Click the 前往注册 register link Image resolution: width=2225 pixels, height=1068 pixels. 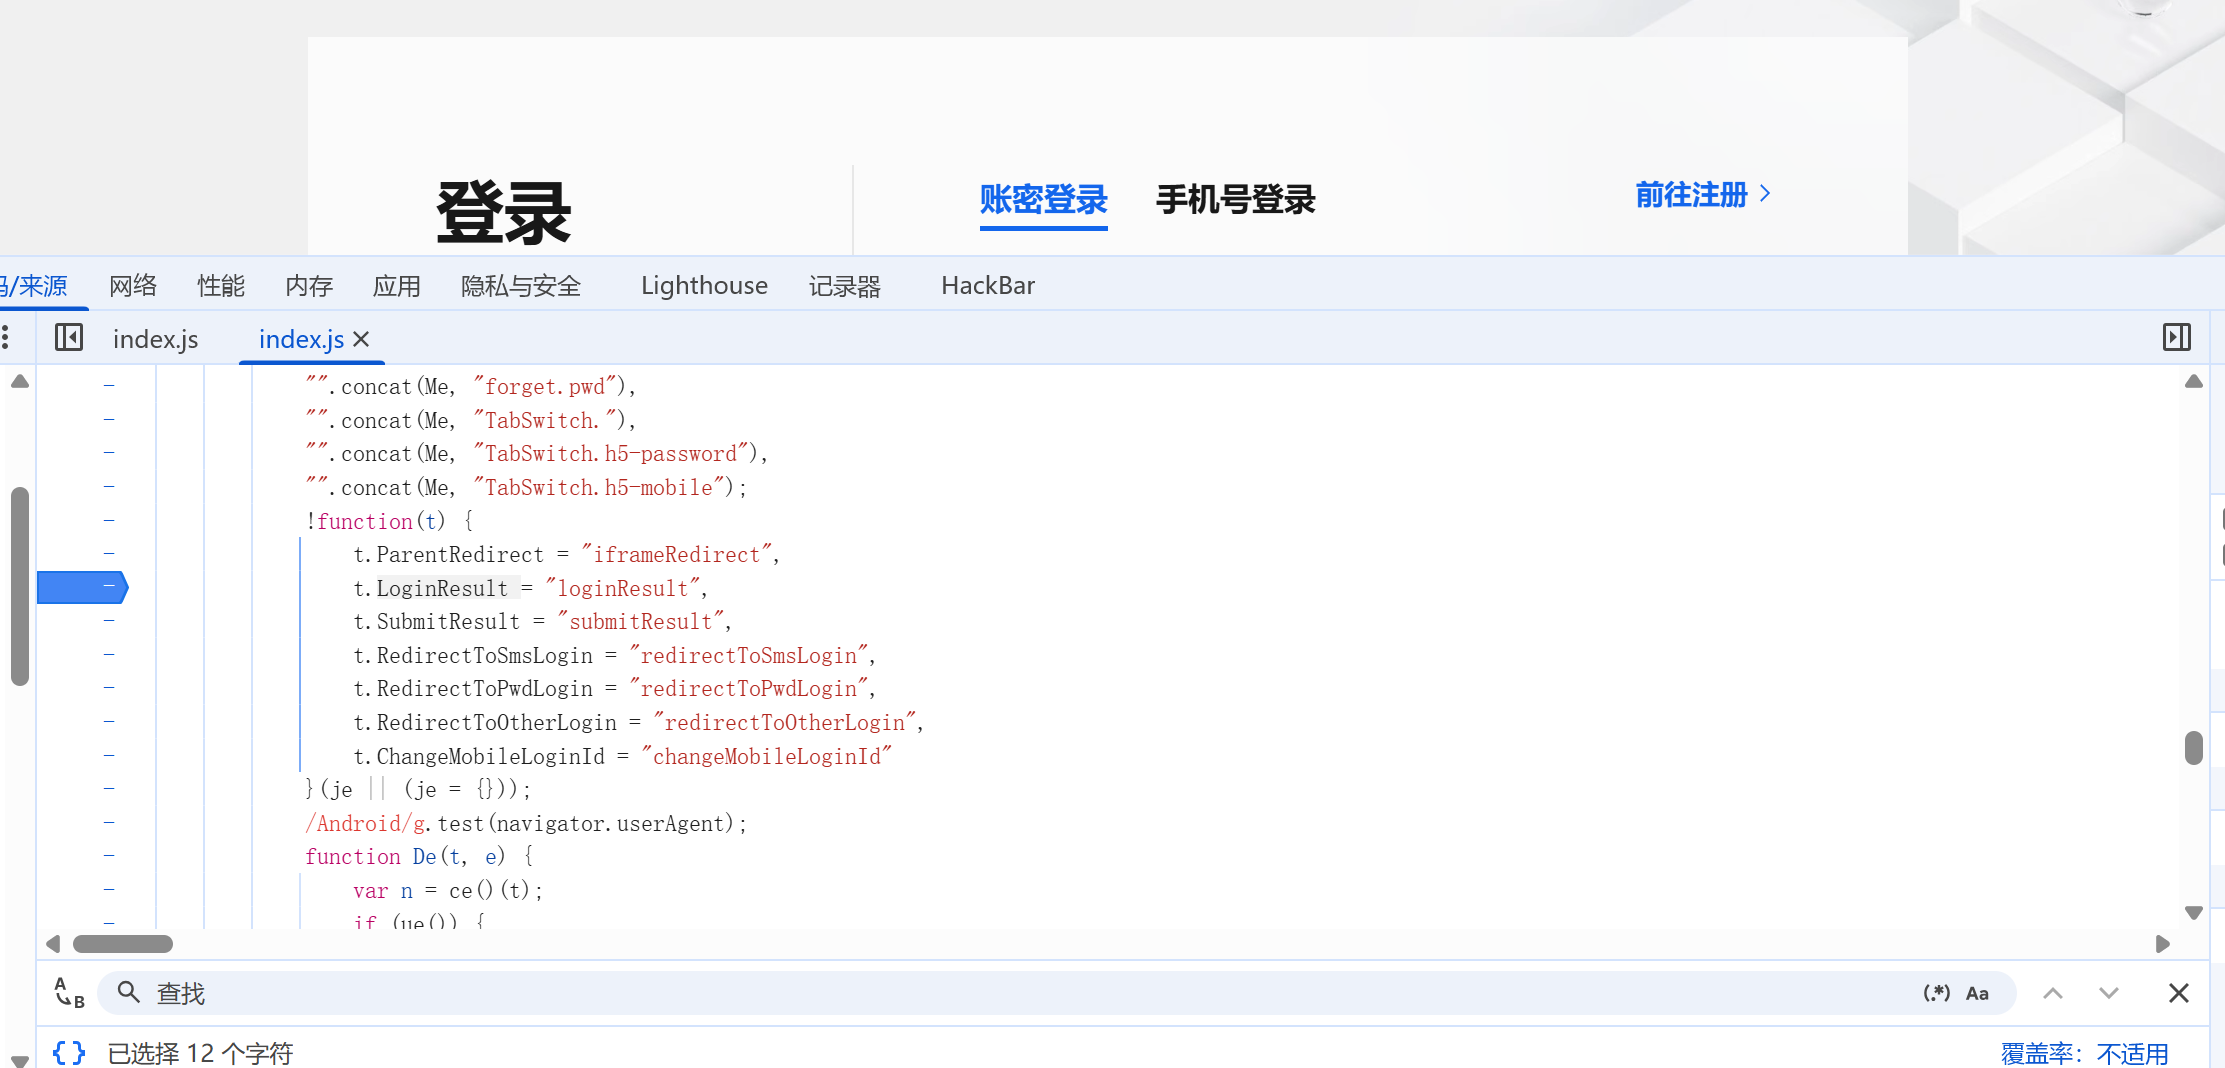click(x=1701, y=195)
